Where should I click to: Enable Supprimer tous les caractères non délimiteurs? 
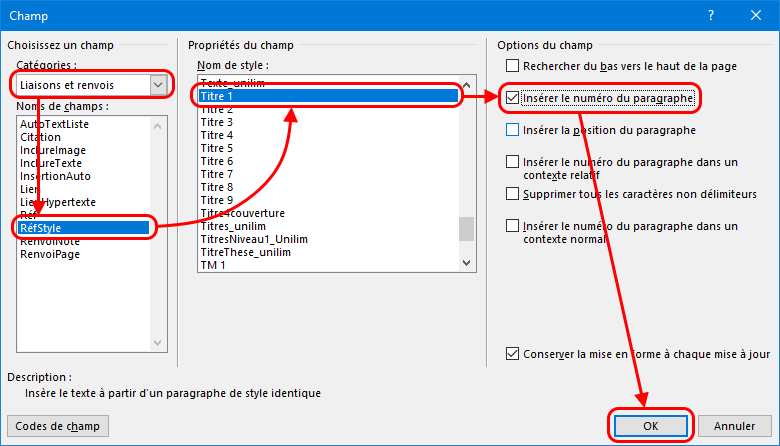tap(513, 193)
